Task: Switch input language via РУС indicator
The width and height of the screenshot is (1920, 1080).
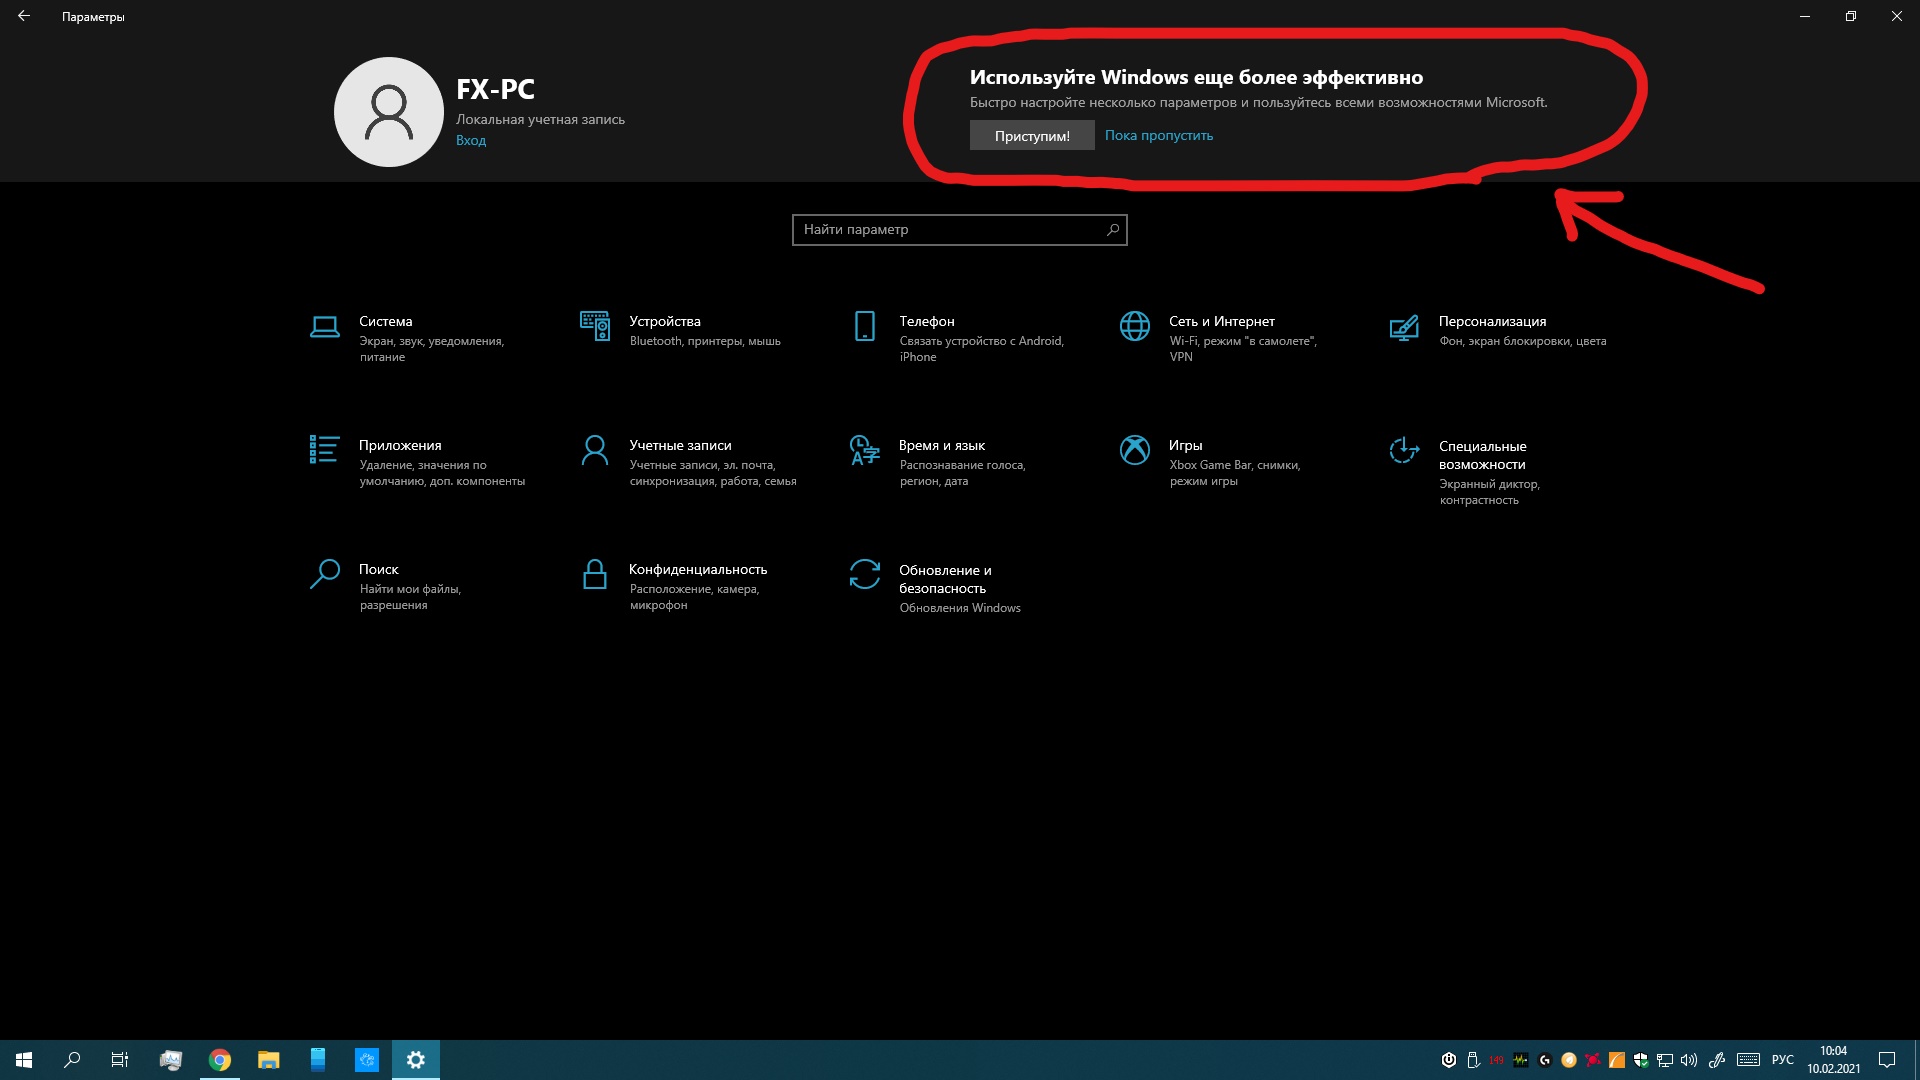Action: (x=1782, y=1060)
